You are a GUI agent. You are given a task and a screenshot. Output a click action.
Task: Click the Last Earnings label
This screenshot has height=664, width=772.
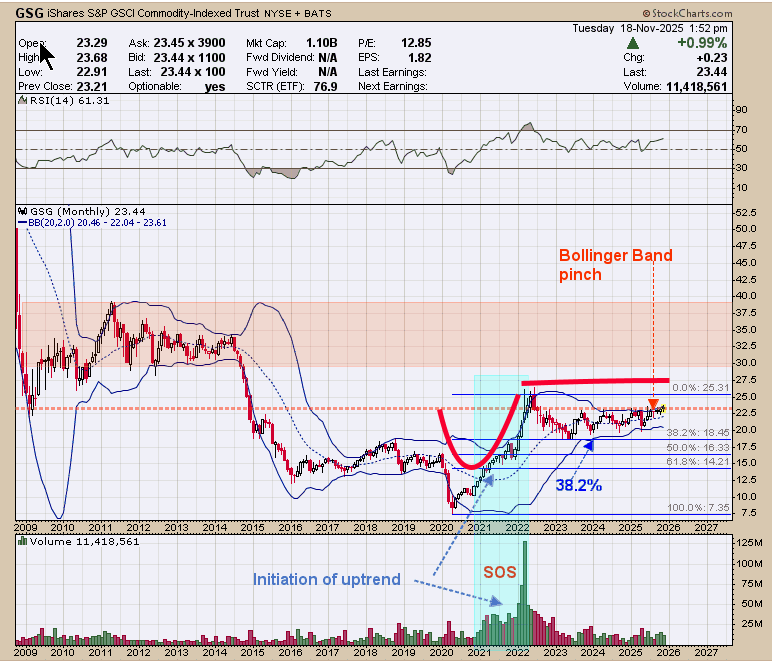click(392, 72)
